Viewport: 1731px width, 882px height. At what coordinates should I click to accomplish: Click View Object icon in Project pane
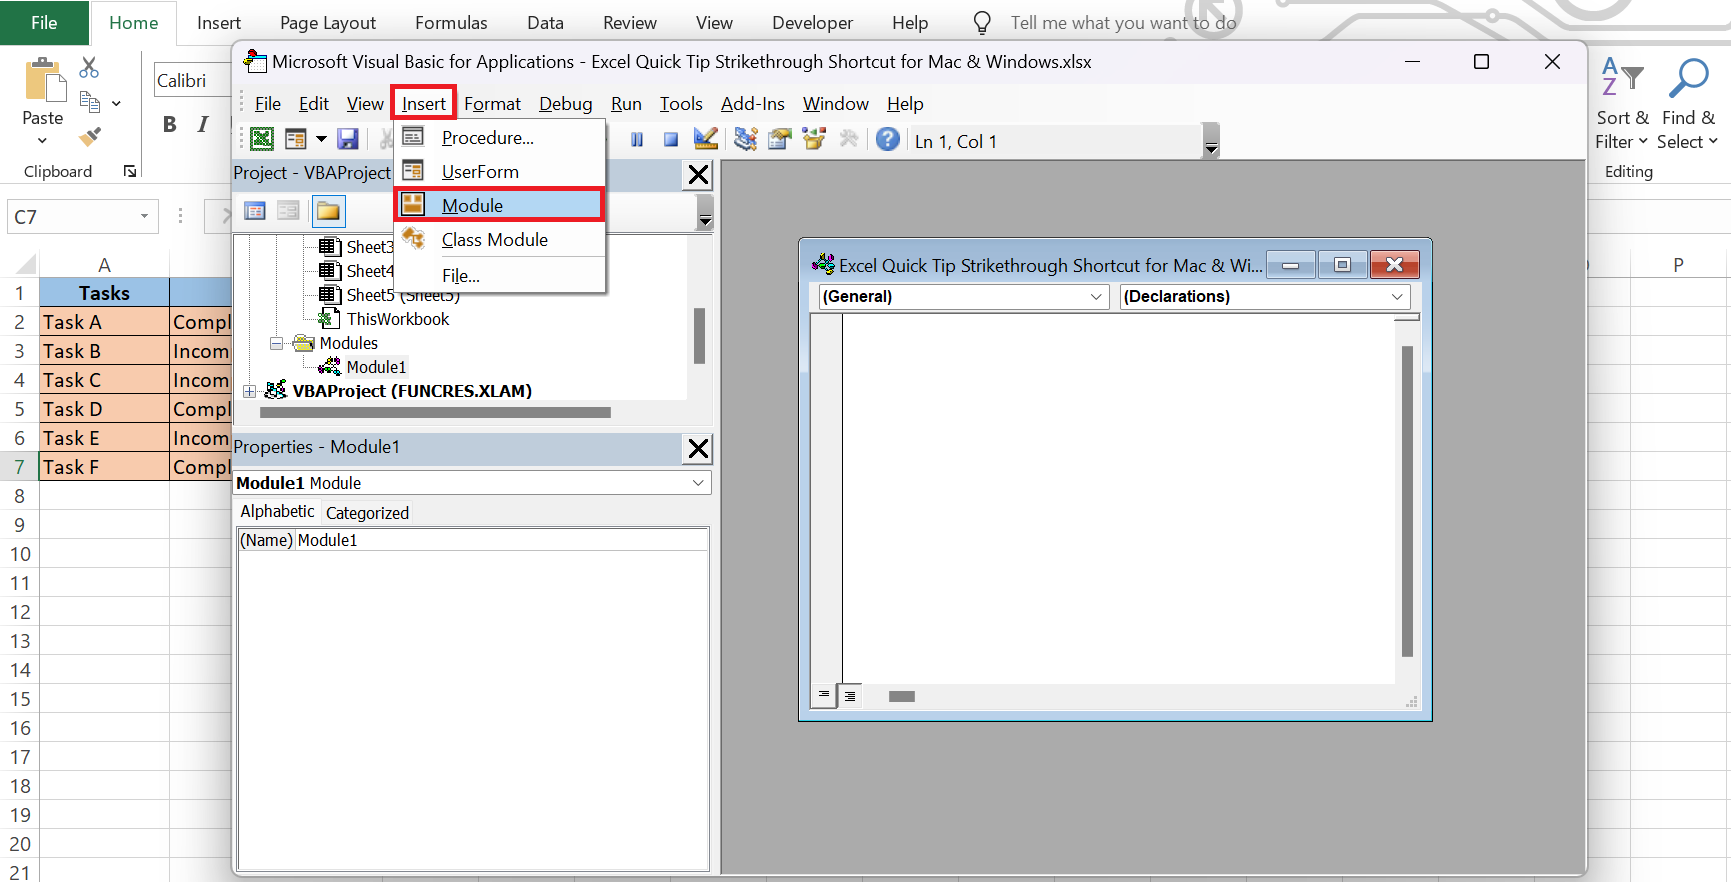pyautogui.click(x=288, y=210)
